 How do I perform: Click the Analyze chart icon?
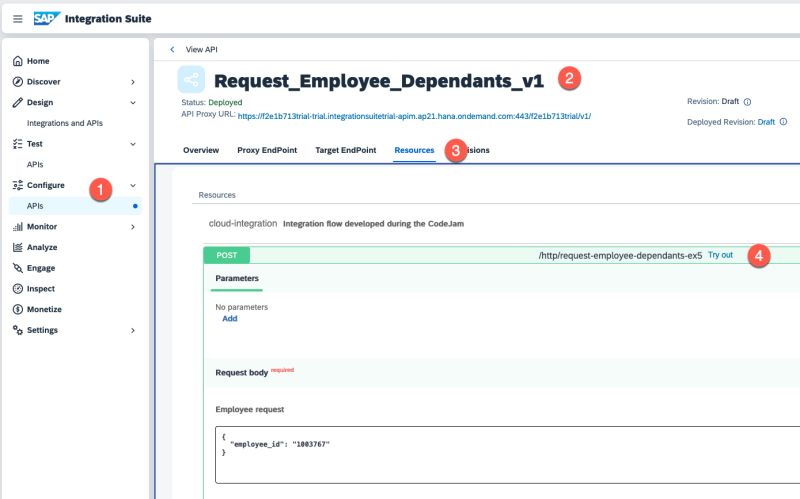[x=17, y=247]
